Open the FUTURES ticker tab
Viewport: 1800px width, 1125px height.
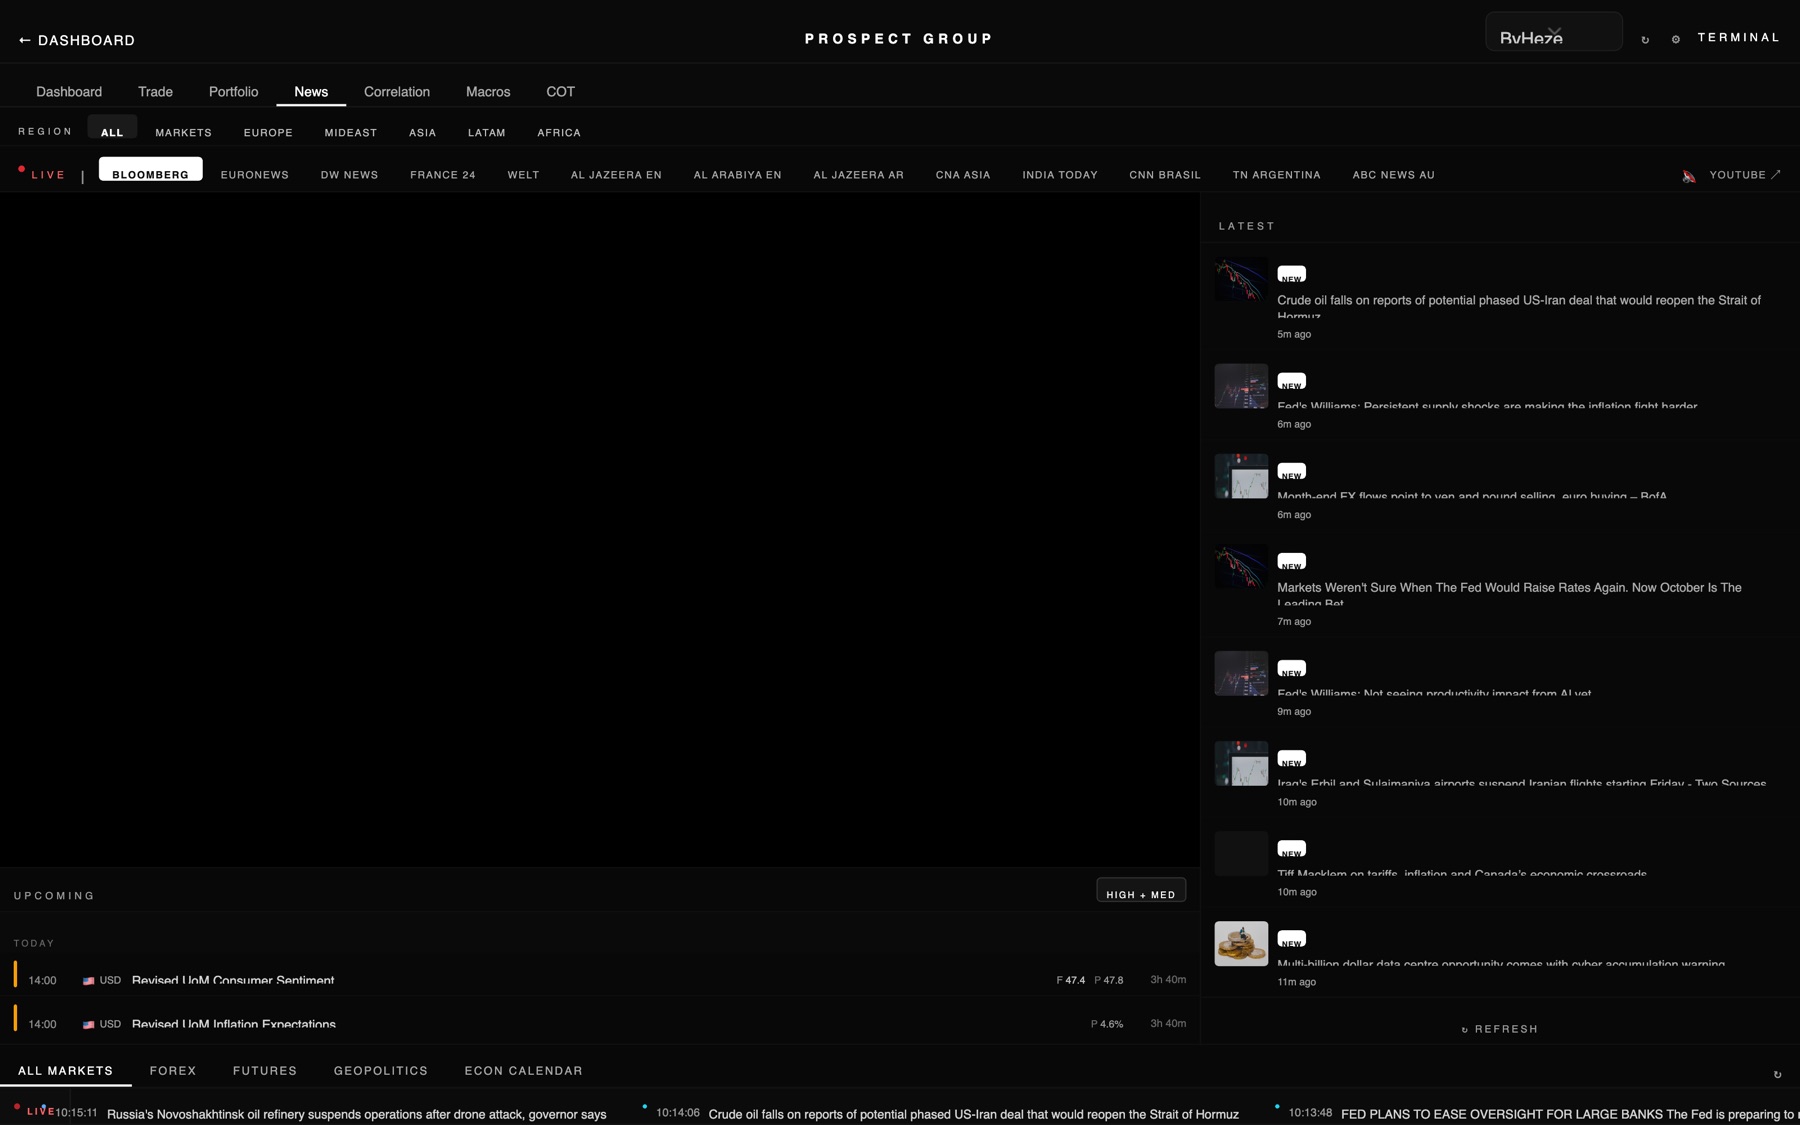click(265, 1070)
